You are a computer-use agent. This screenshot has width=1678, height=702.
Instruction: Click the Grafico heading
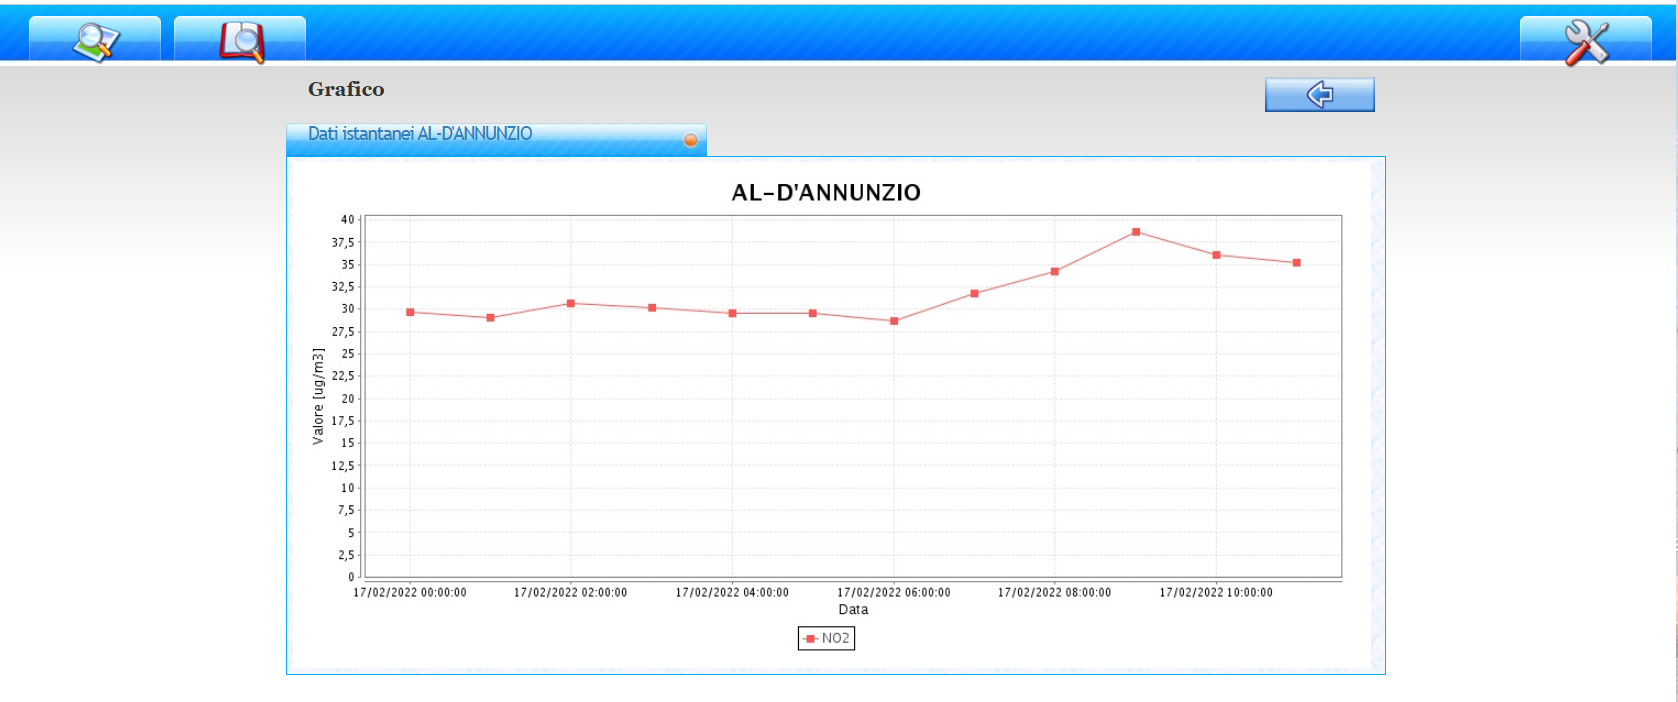(346, 89)
